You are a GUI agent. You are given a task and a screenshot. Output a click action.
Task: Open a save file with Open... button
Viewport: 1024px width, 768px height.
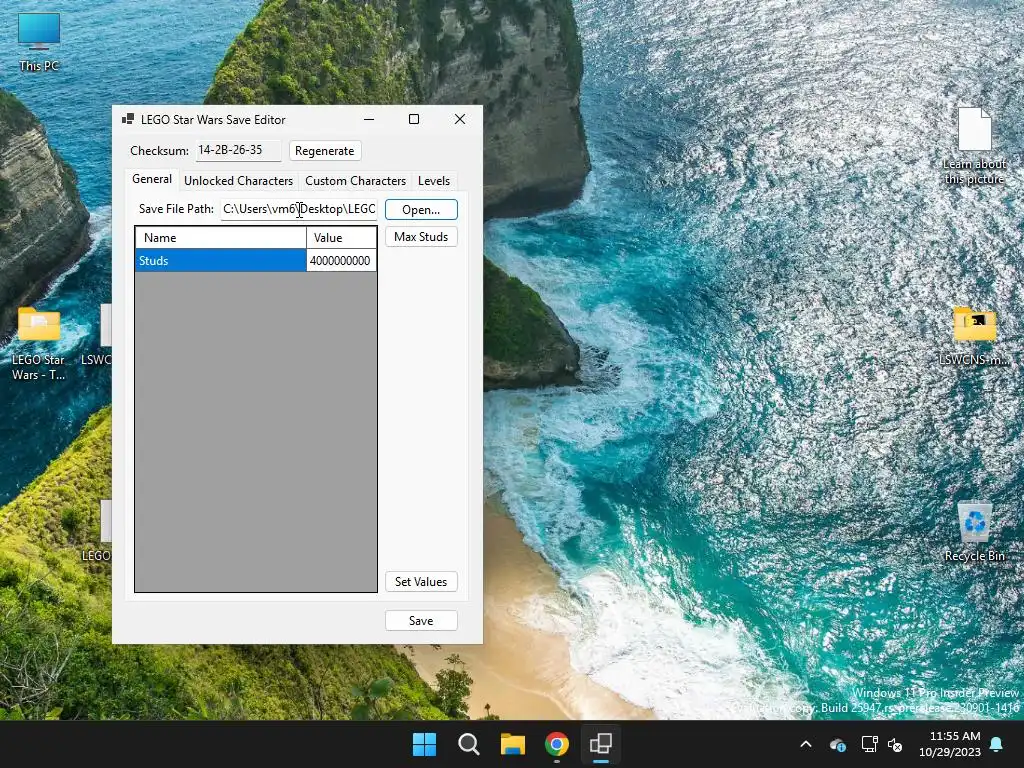[421, 210]
